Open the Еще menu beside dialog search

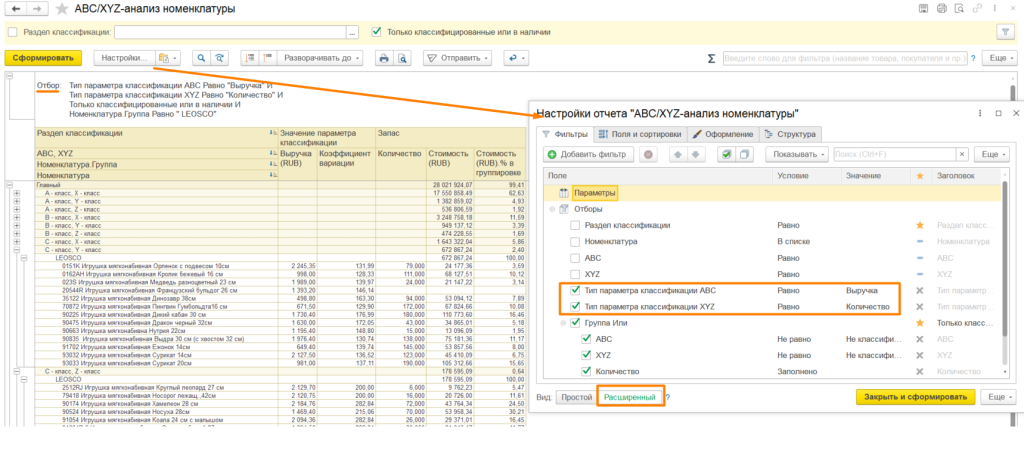pyautogui.click(x=991, y=154)
